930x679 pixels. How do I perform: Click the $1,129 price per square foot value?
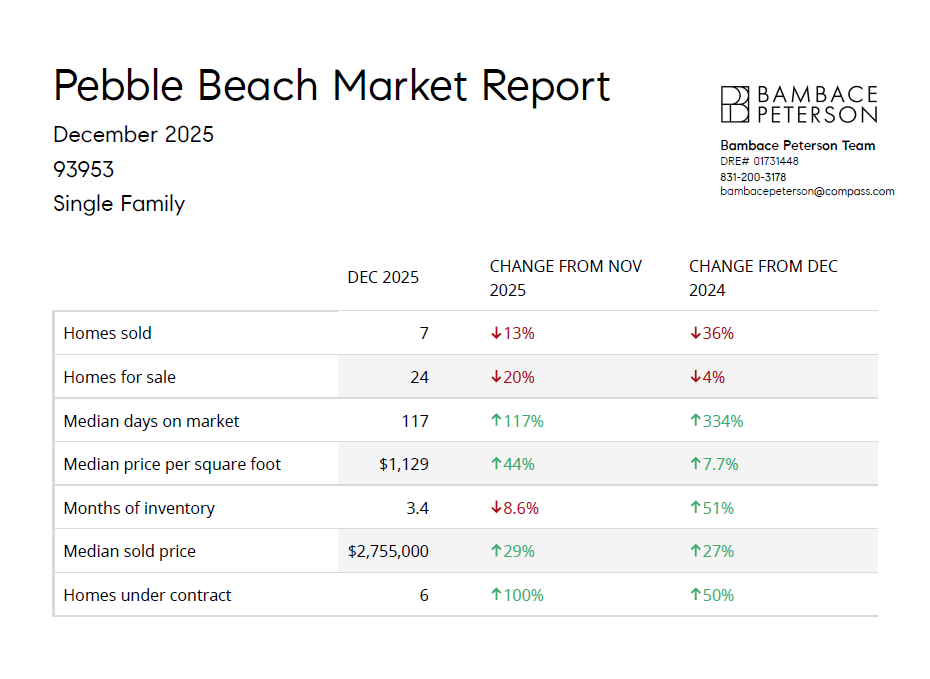tap(404, 464)
